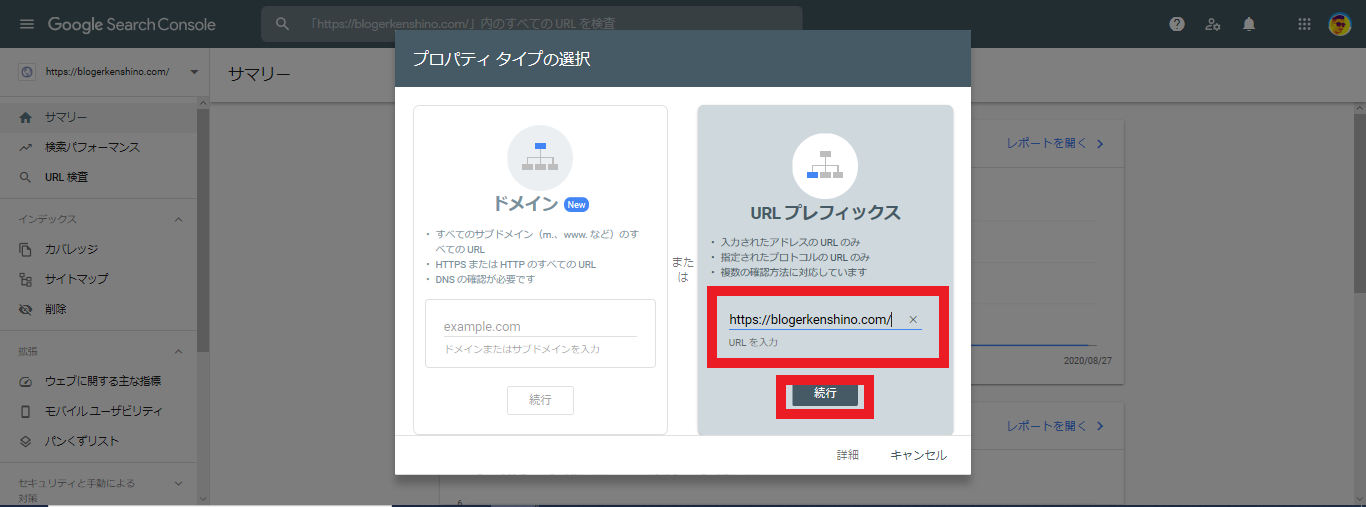This screenshot has width=1366, height=507.
Task: Click the sidebar vertical scrollbar
Action: tap(203, 230)
